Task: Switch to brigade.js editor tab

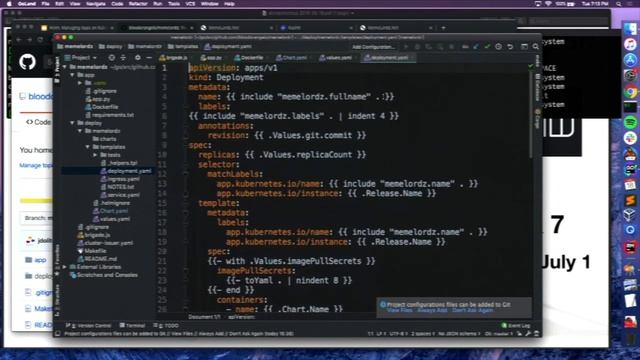Action: pos(174,58)
